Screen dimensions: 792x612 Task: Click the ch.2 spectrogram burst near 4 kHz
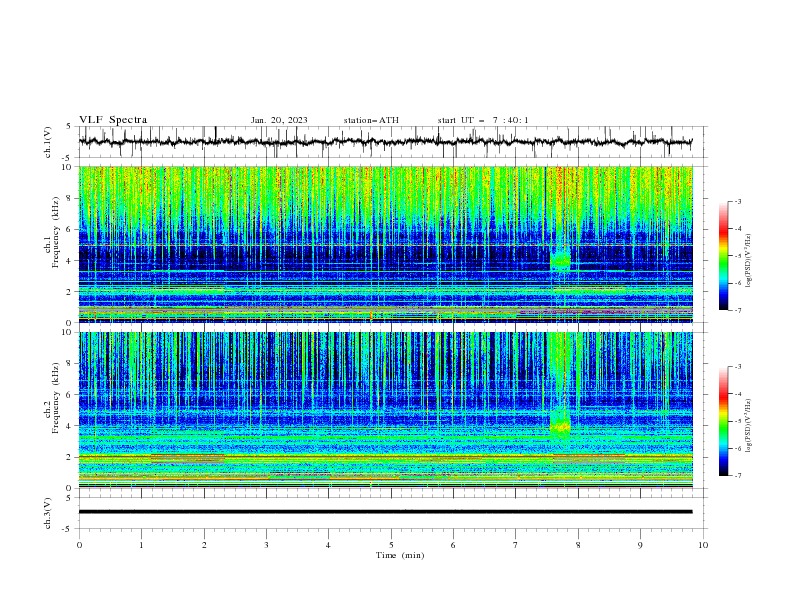coord(560,426)
